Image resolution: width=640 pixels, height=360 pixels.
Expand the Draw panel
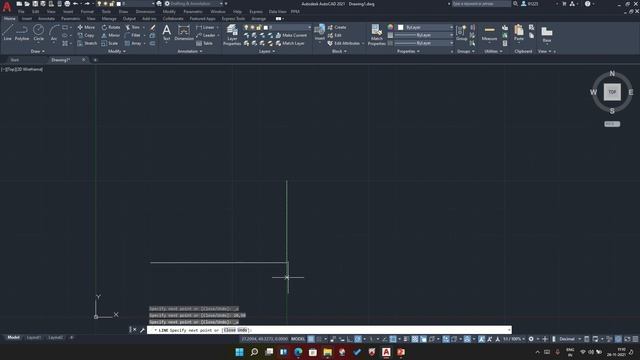click(x=38, y=51)
